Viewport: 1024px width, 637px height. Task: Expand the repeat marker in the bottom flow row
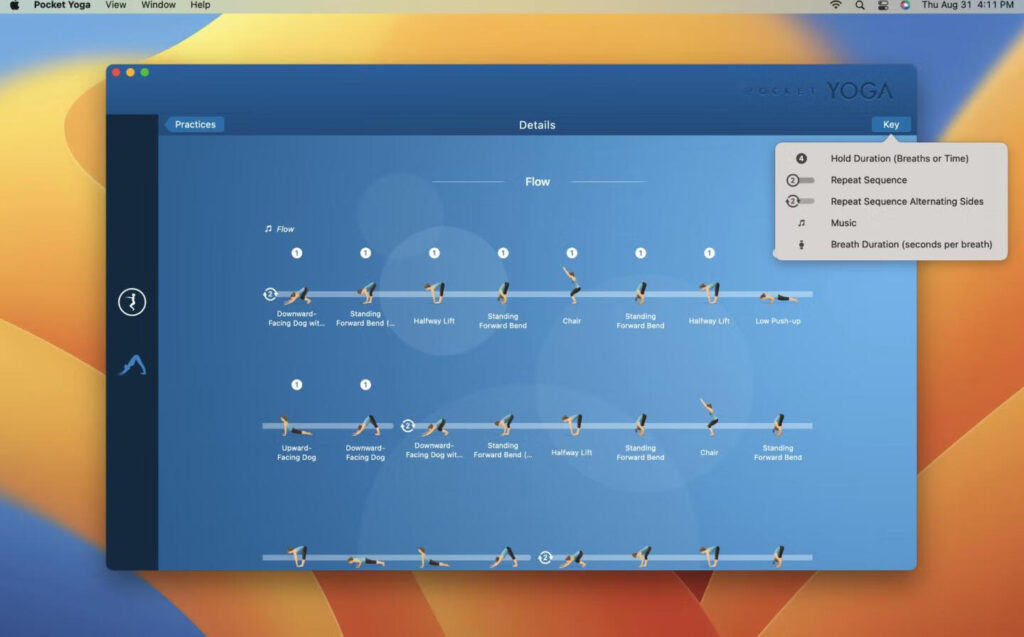[x=545, y=558]
